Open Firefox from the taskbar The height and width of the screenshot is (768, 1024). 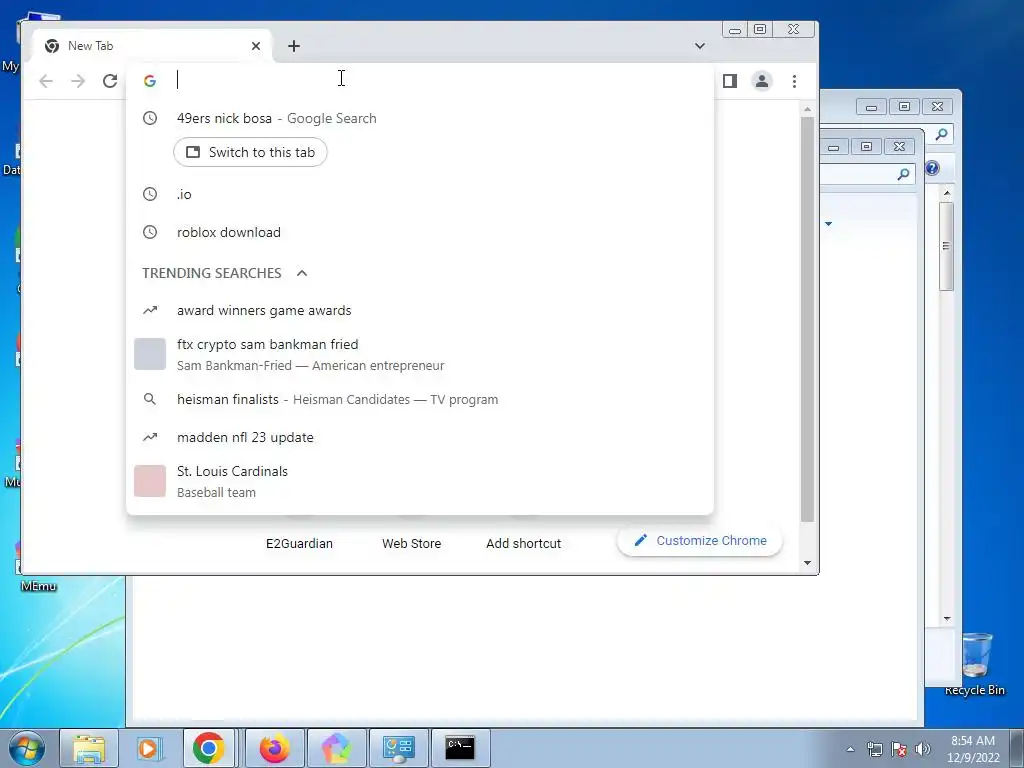click(x=274, y=748)
